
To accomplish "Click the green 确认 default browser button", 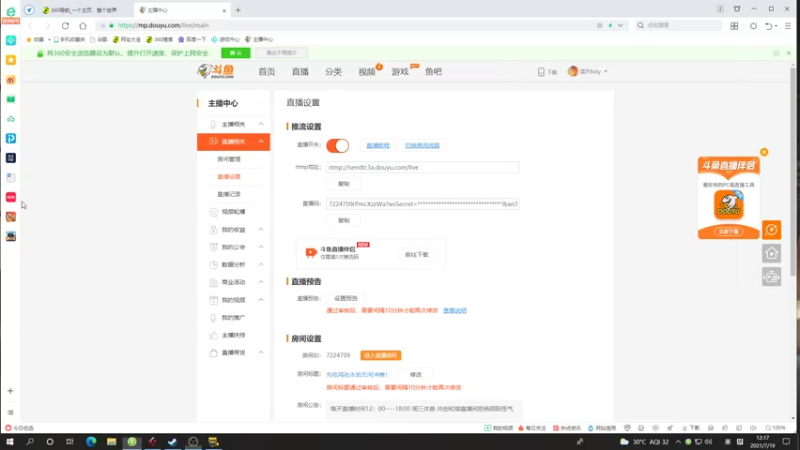I will coord(236,53).
